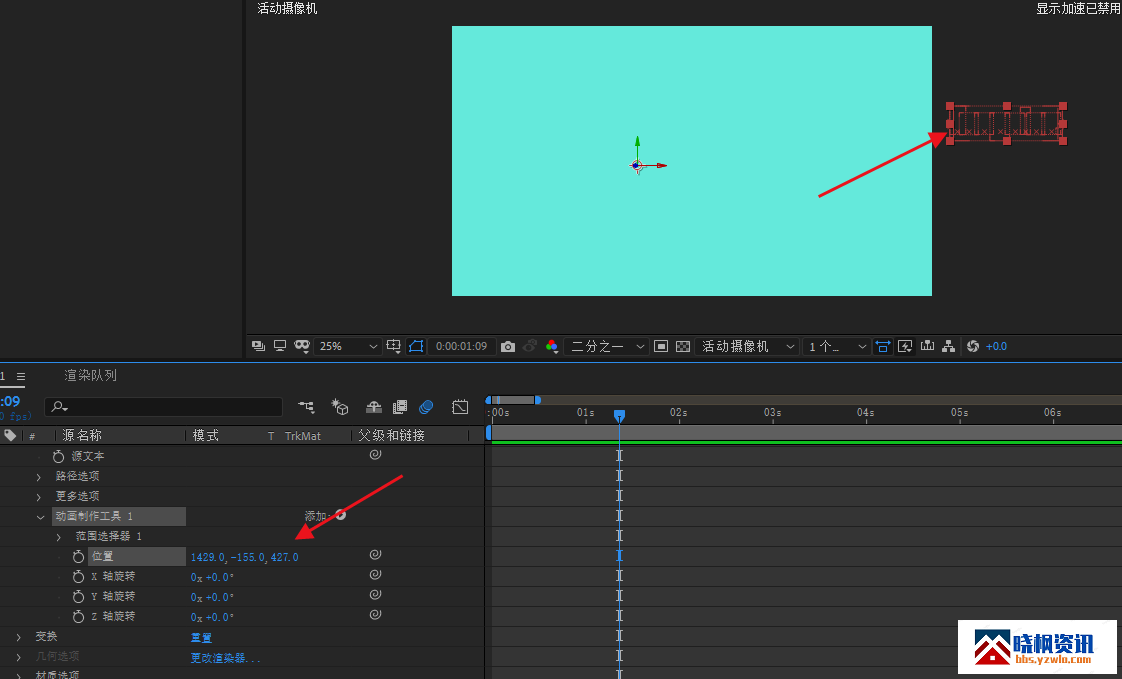Image resolution: width=1122 pixels, height=679 pixels.
Task: Expand 范围选择器 1
Action: pyautogui.click(x=59, y=537)
